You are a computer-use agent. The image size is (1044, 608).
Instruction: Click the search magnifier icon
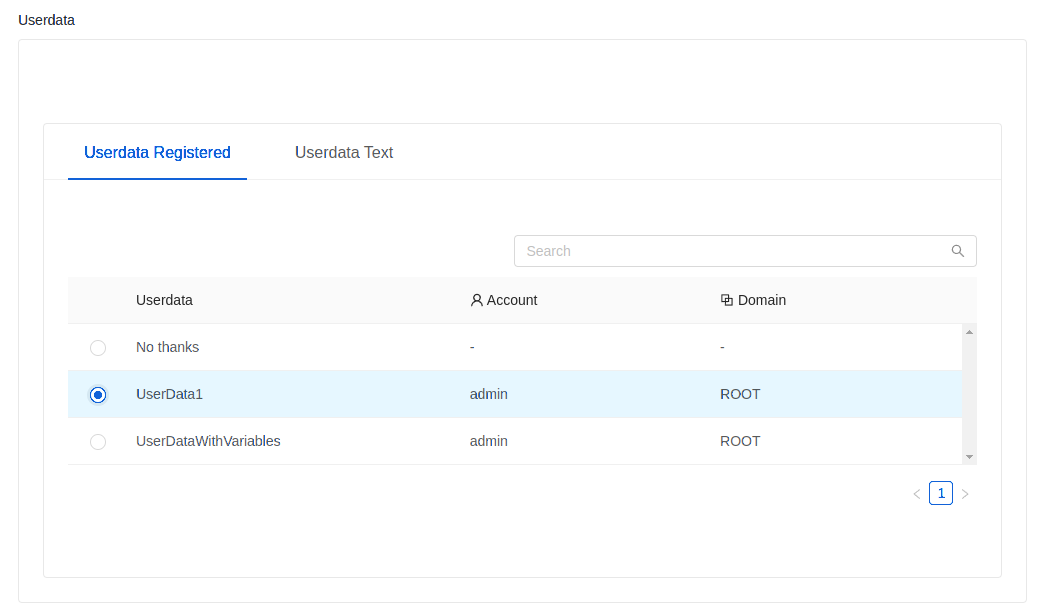(x=957, y=251)
